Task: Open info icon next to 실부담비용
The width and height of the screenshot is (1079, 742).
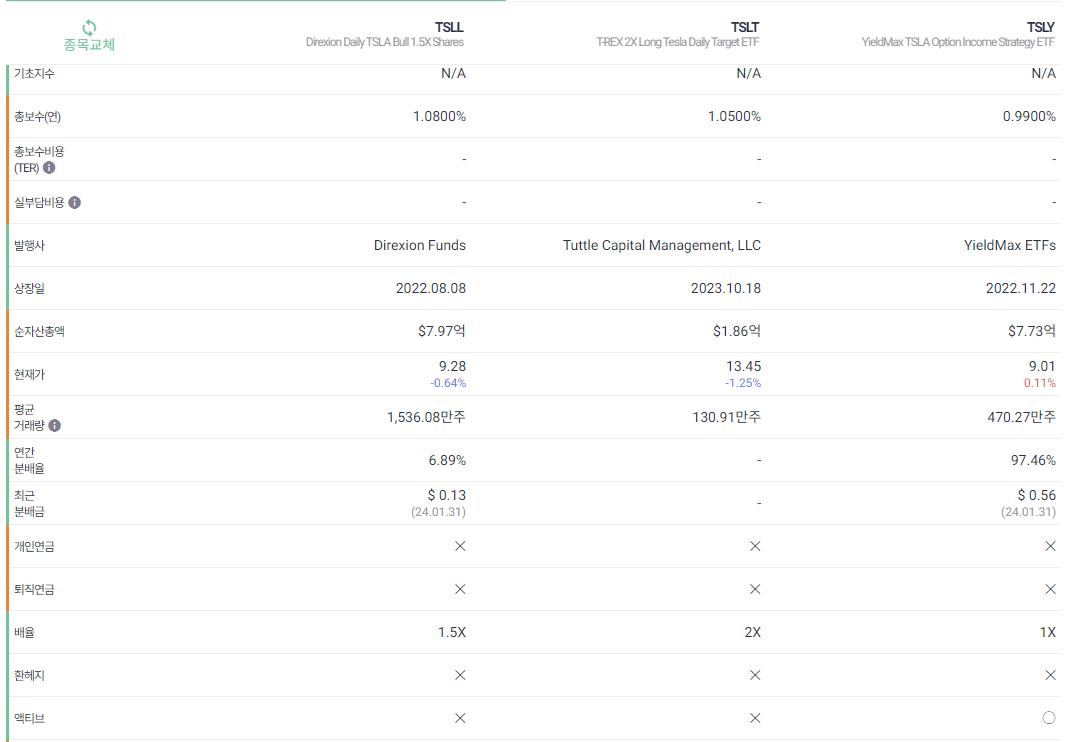Action: point(74,202)
